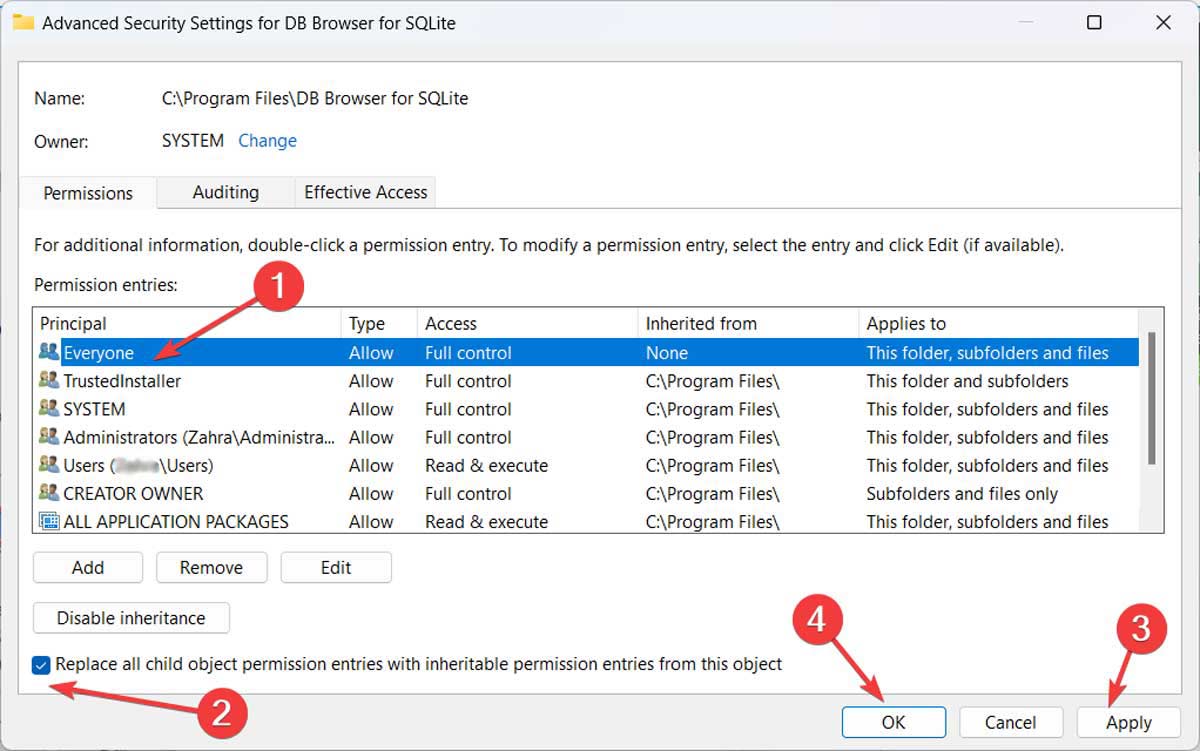The image size is (1200, 751).
Task: Select the Permissions tab
Action: (x=87, y=193)
